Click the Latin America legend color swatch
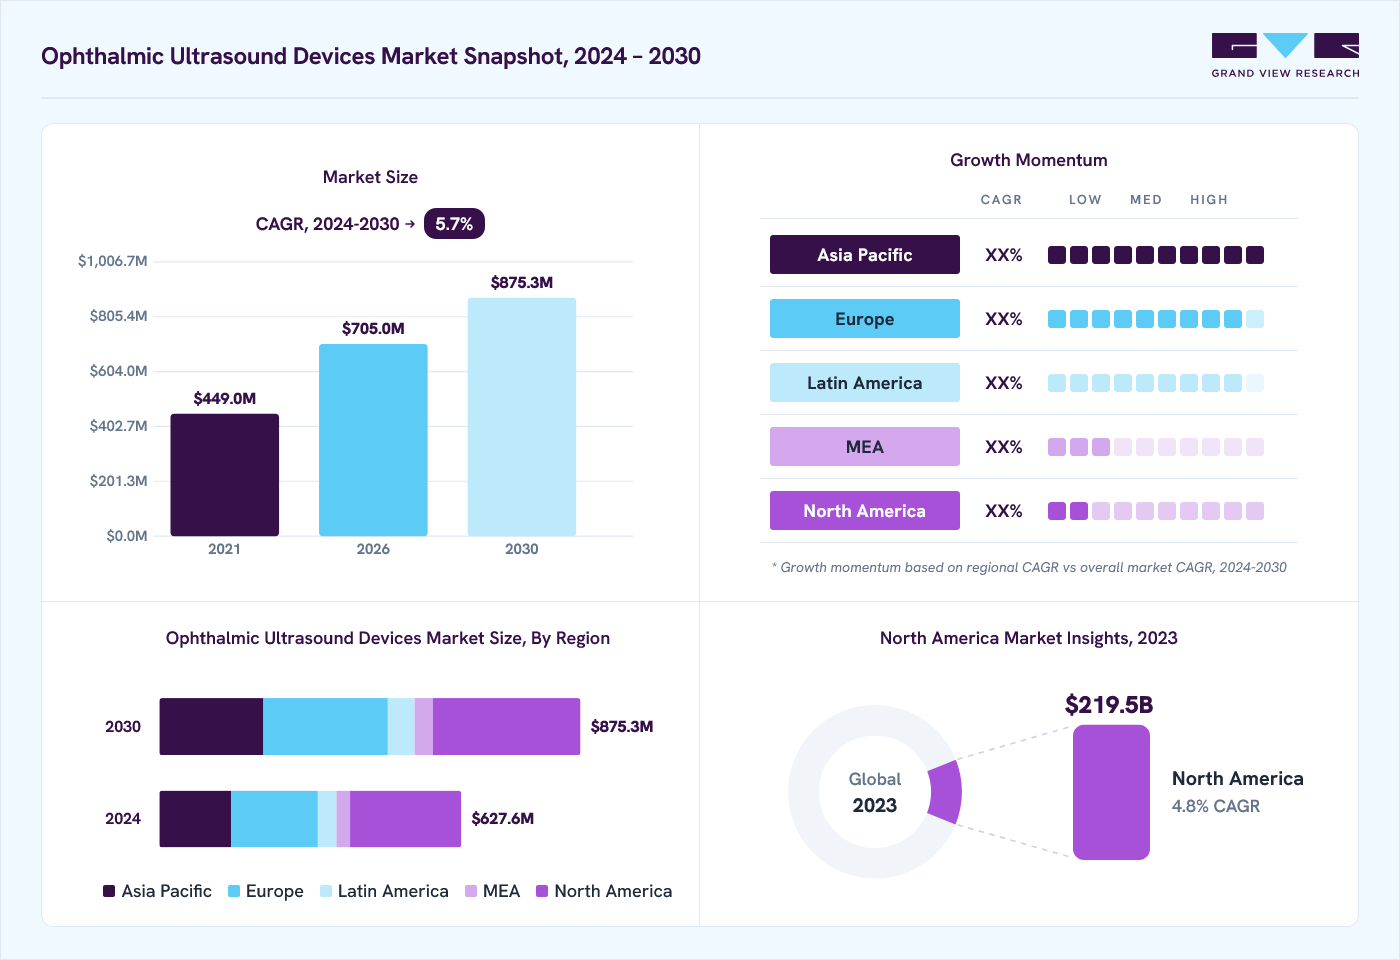 coord(326,891)
